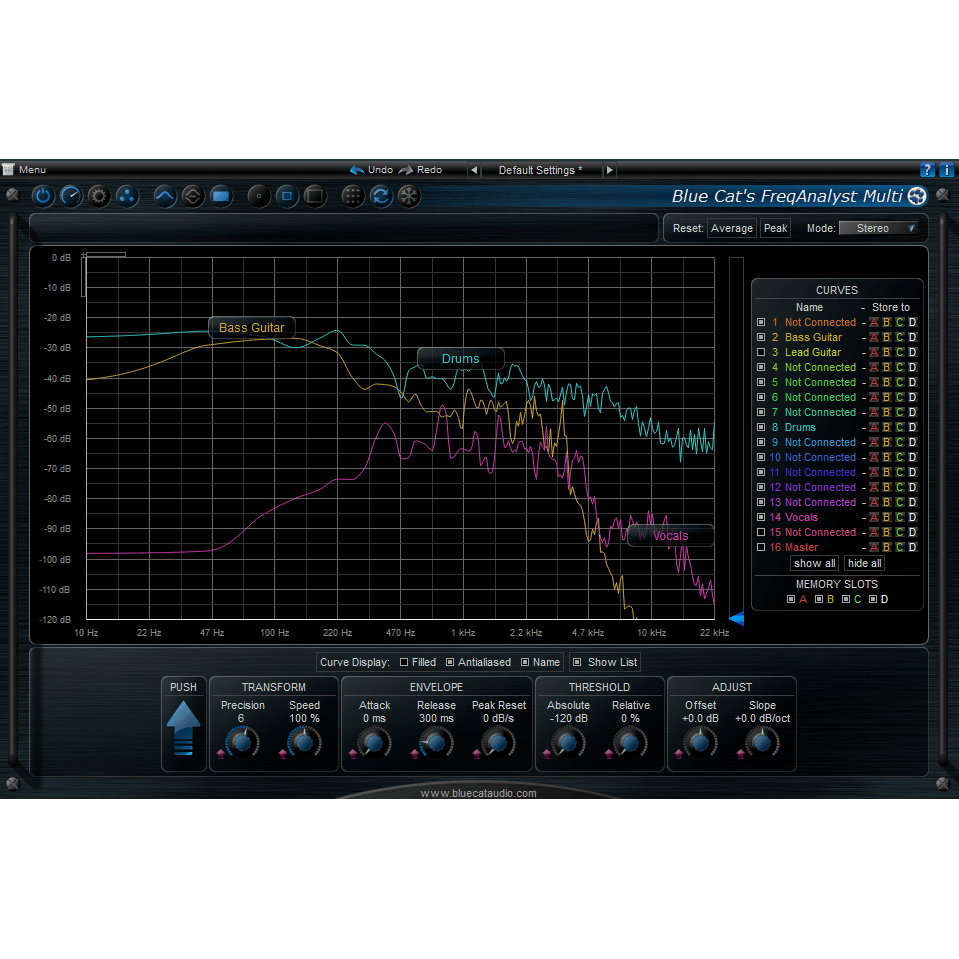Click the show all curves button
959x959 pixels.
(815, 563)
